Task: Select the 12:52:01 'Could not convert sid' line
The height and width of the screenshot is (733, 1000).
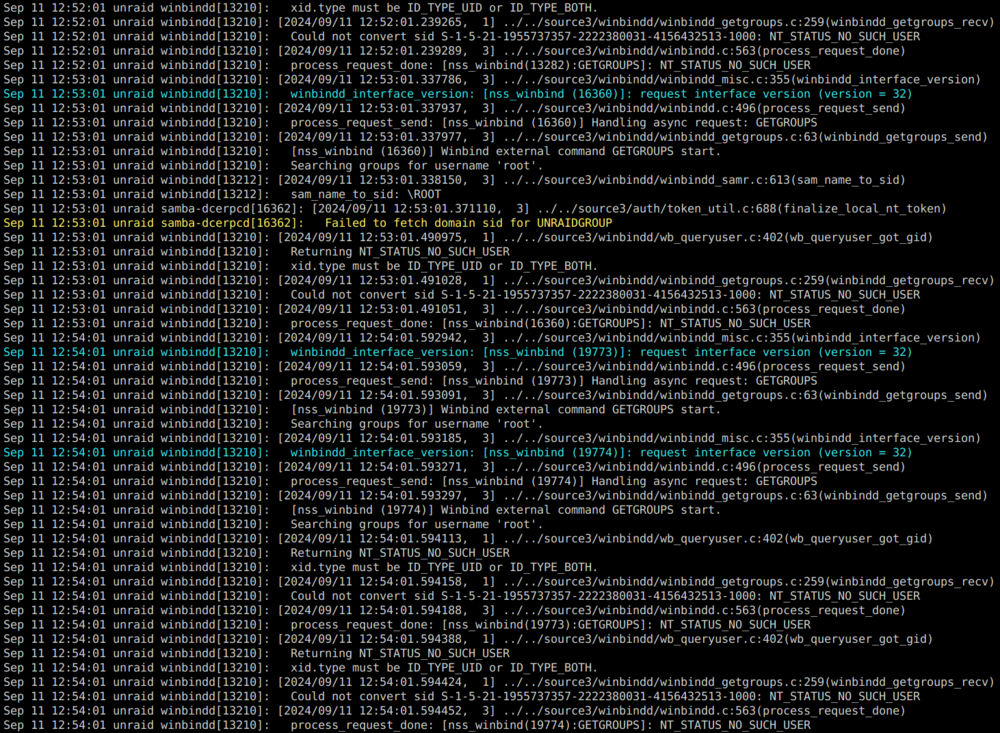Action: tap(462, 36)
